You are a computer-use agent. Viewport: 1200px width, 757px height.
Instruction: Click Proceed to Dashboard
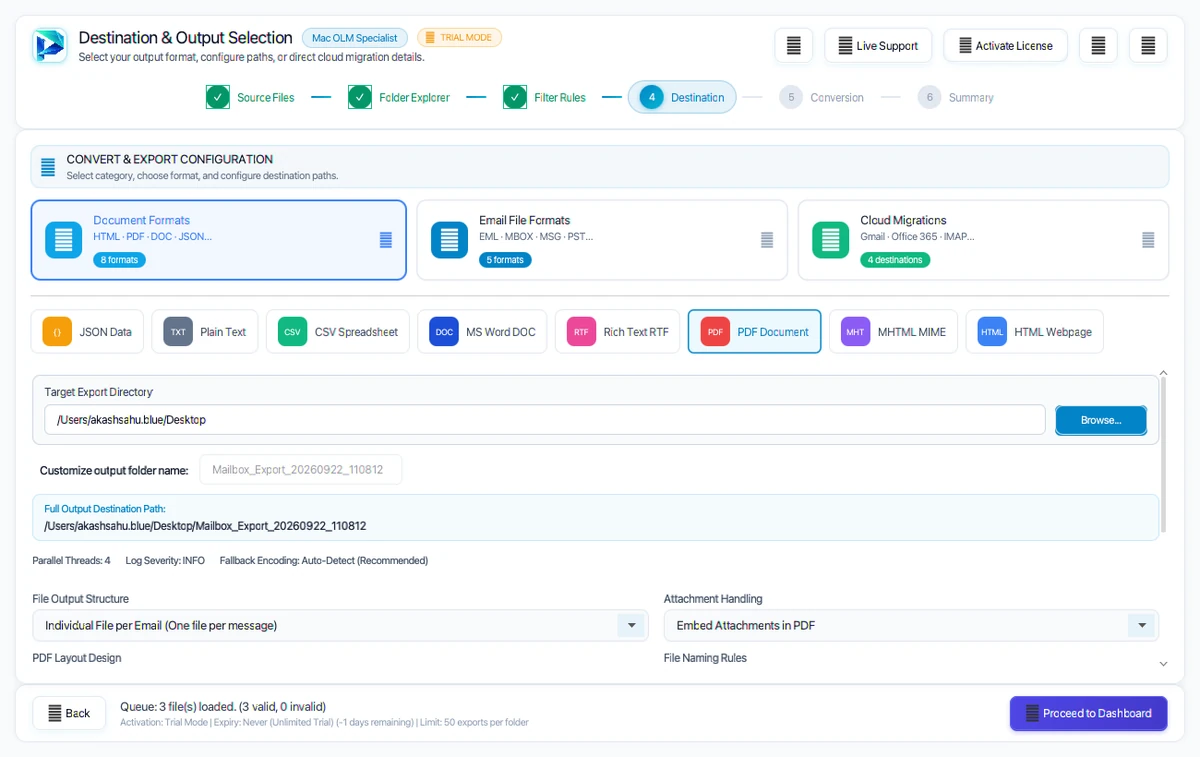pyautogui.click(x=1088, y=713)
